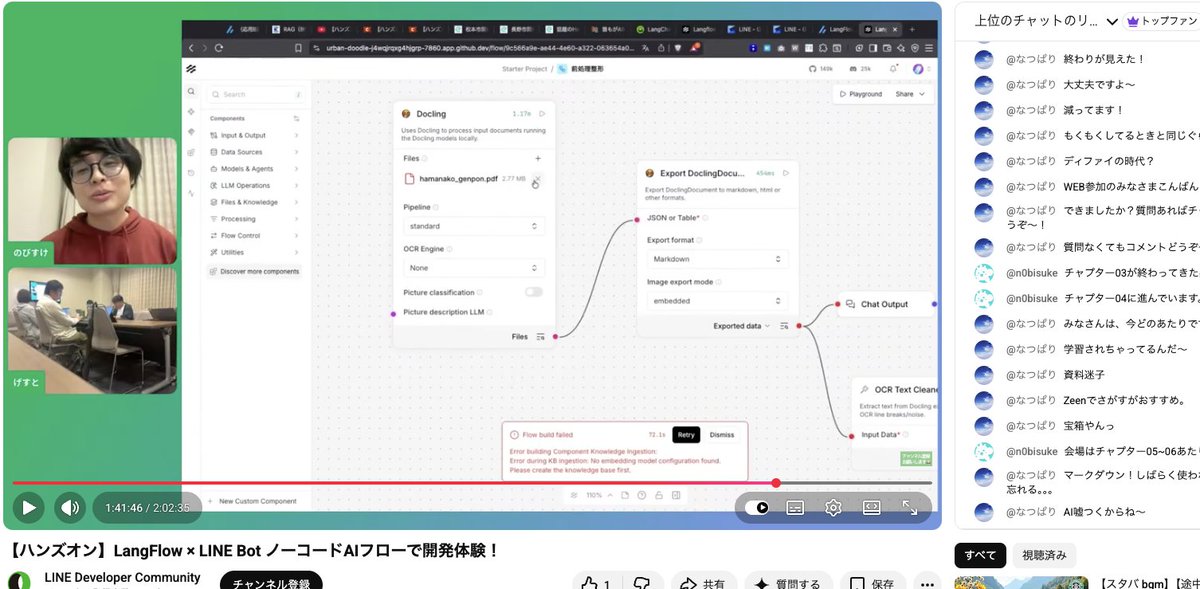Switch to LangCha browser tab
This screenshot has width=1200, height=589.
coord(653,29)
